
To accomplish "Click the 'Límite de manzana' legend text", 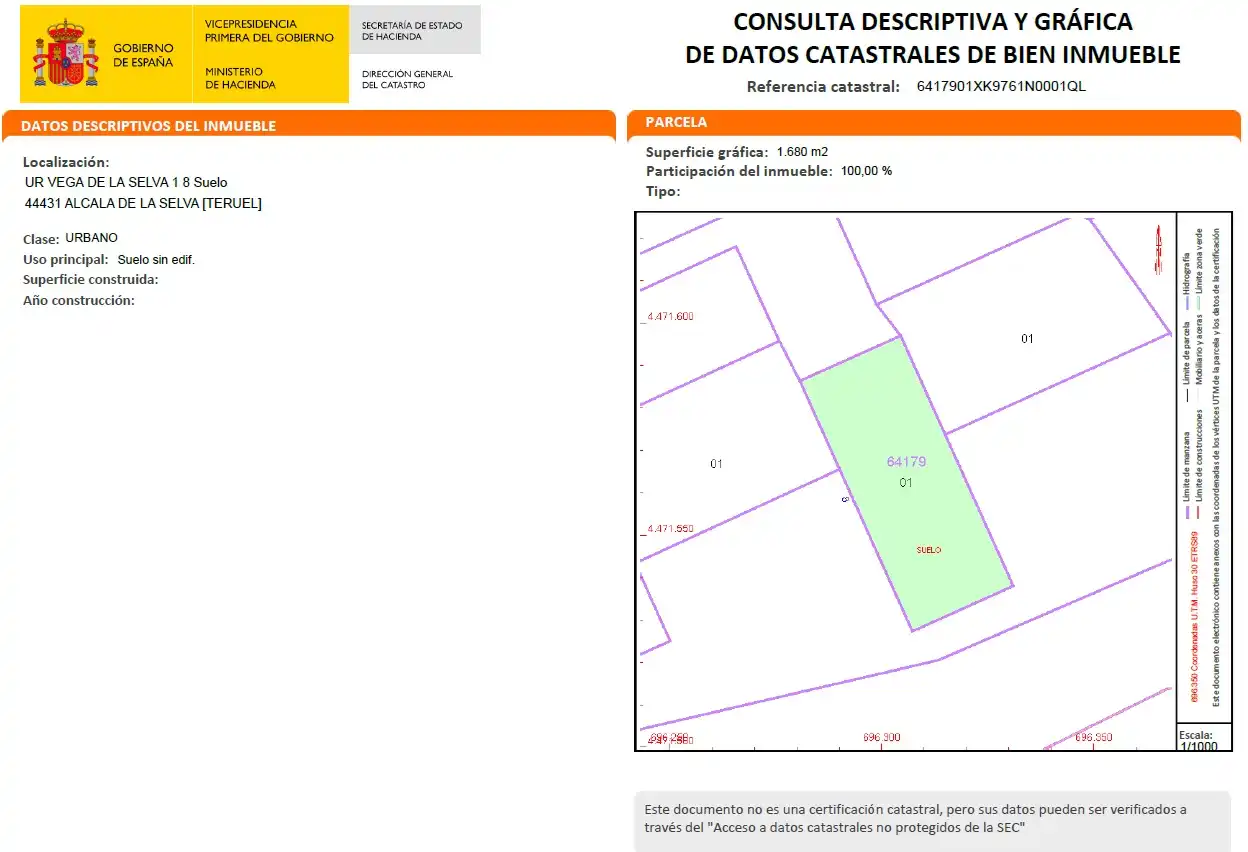I will [x=1187, y=466].
